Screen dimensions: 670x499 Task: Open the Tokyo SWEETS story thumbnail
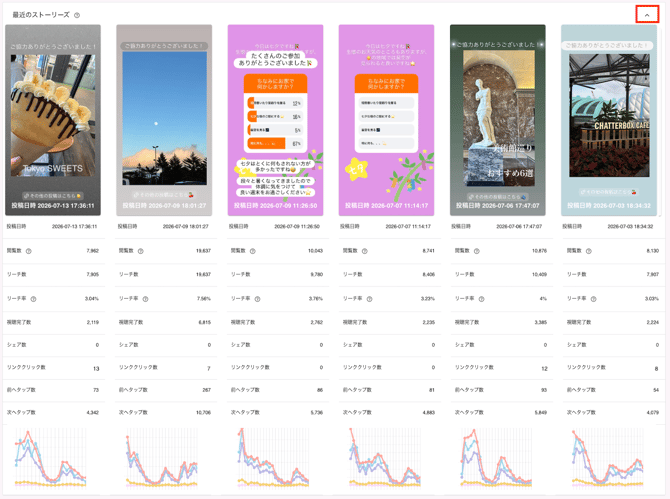53,120
